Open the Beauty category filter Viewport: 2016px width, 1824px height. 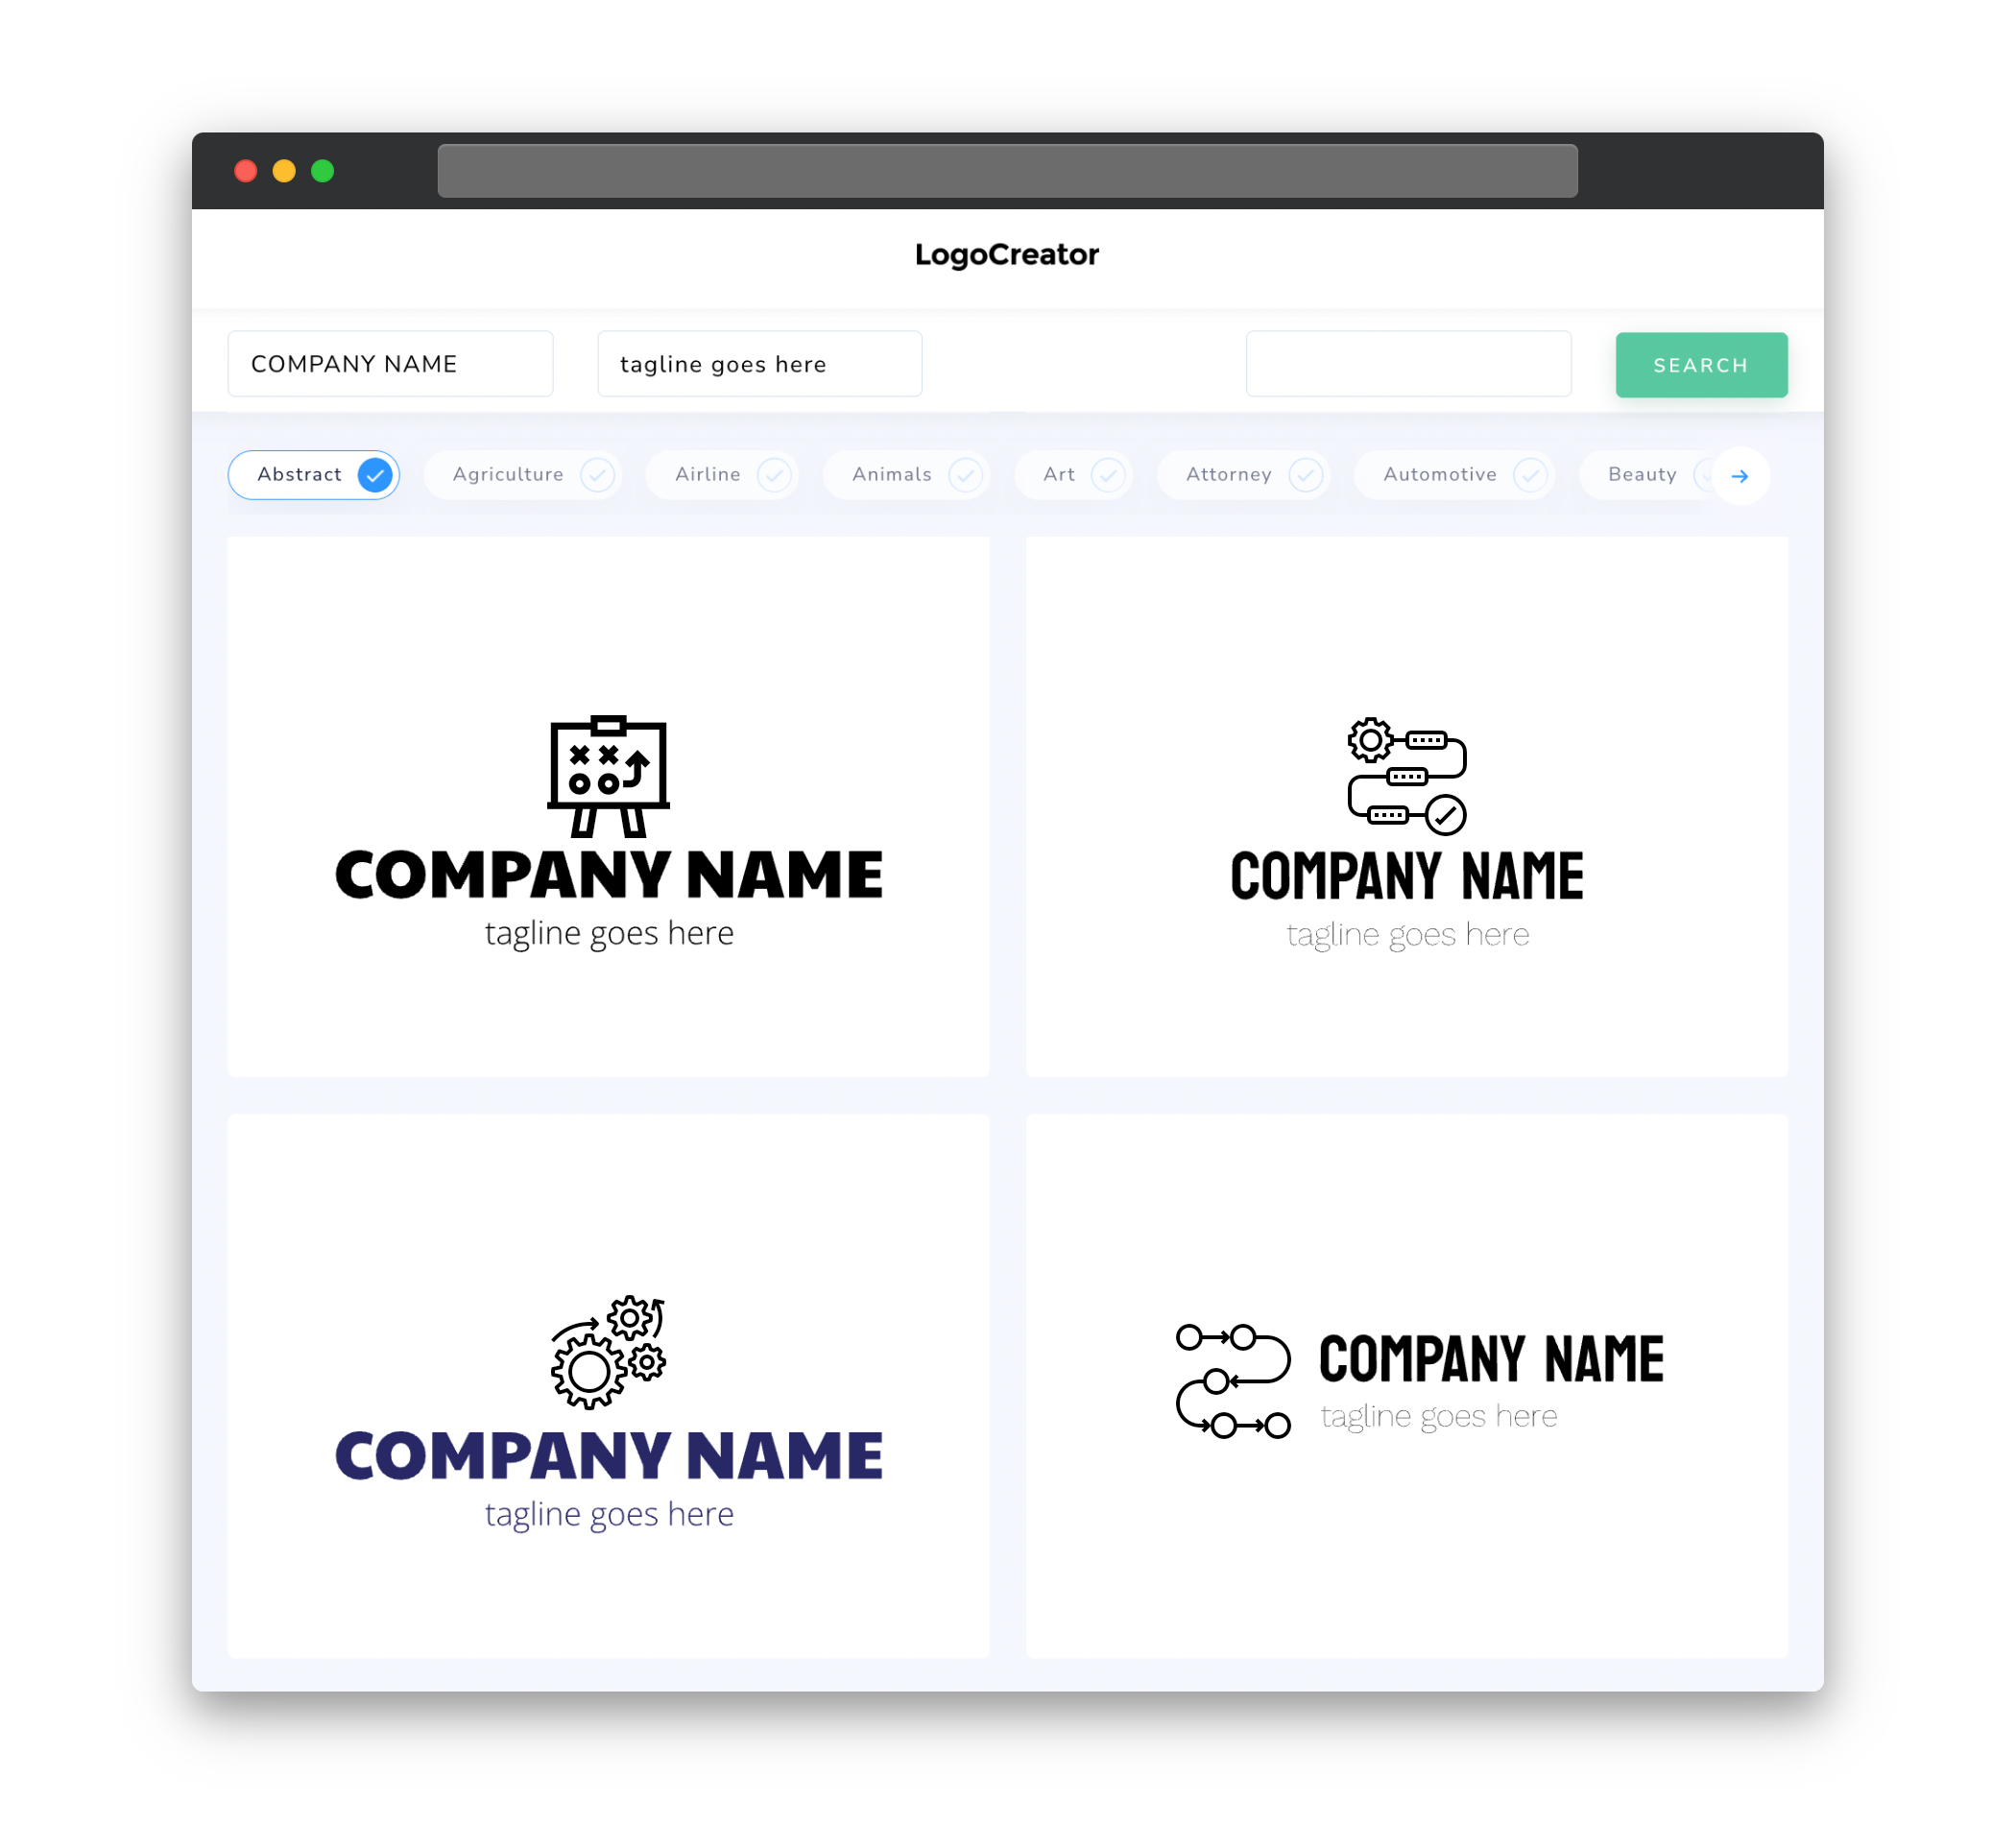point(1642,474)
